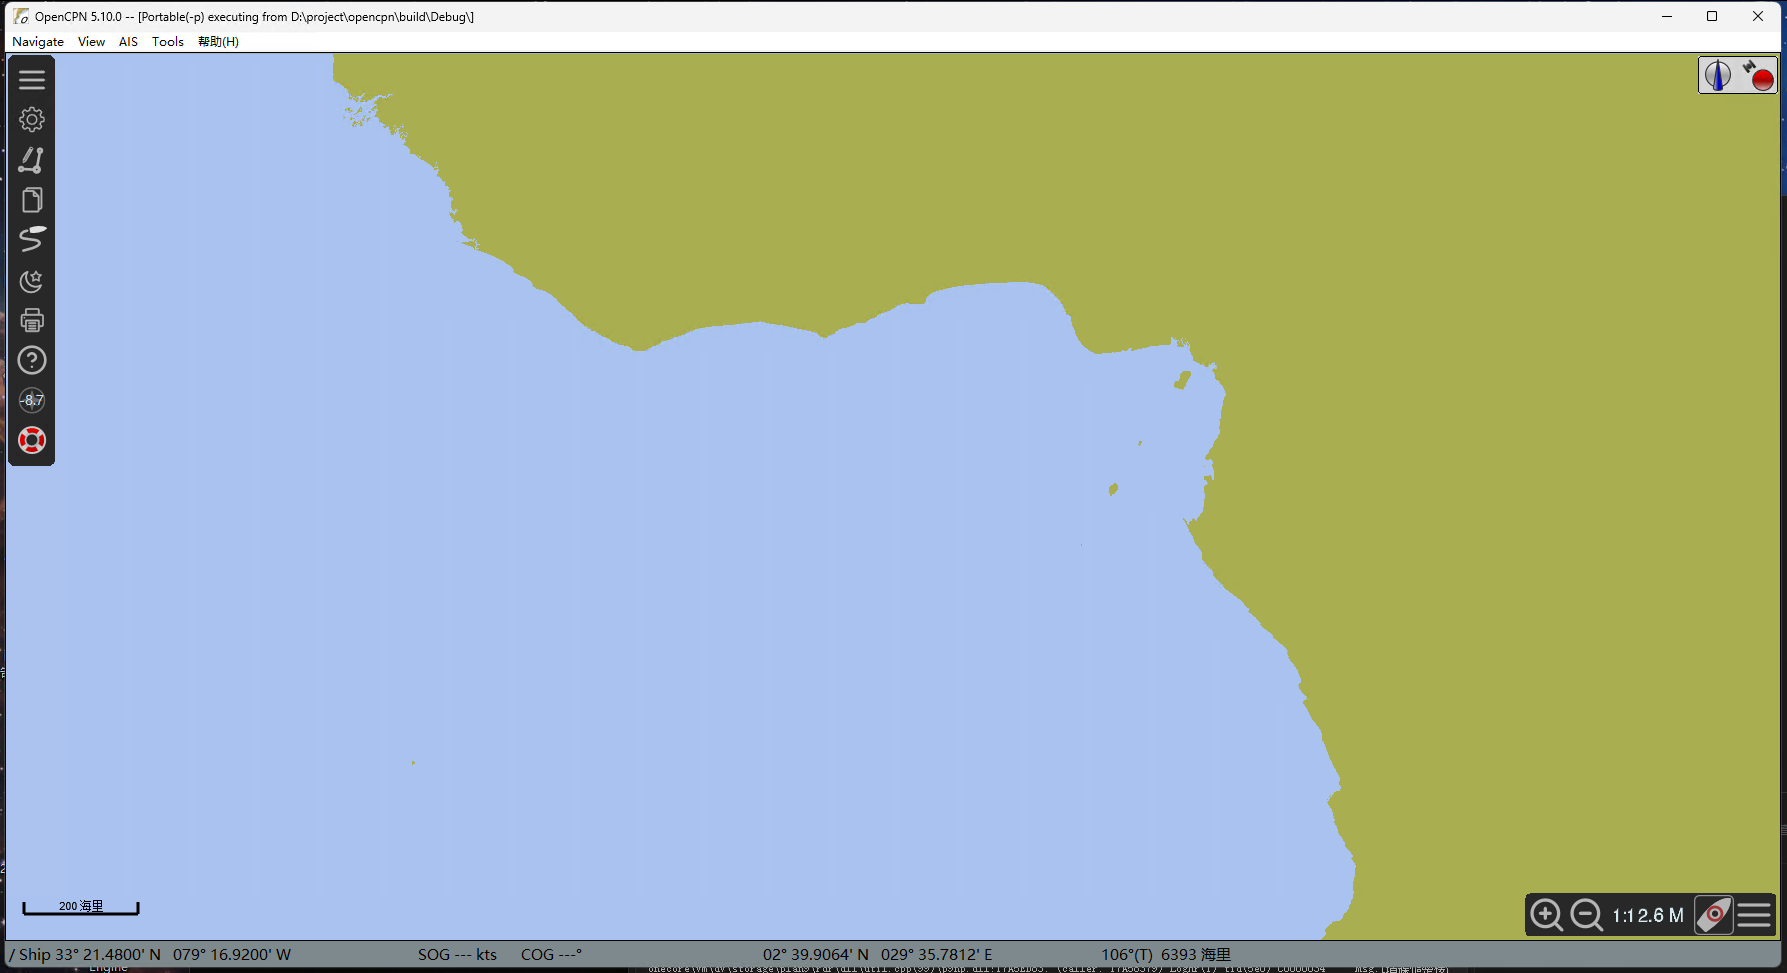This screenshot has width=1787, height=973.
Task: Zoom in with the plus magnifier
Action: point(1547,915)
